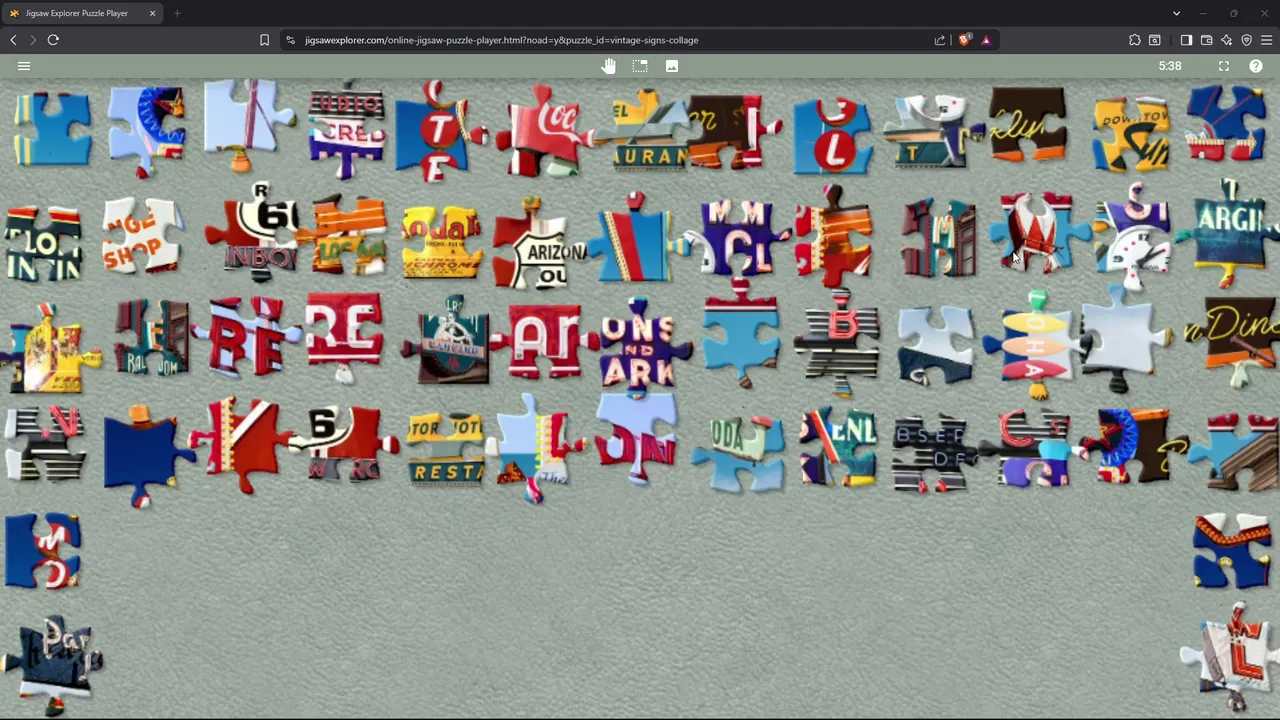This screenshot has height=720, width=1280.
Task: Pick the 'NGE SHOP' white piece
Action: click(142, 236)
